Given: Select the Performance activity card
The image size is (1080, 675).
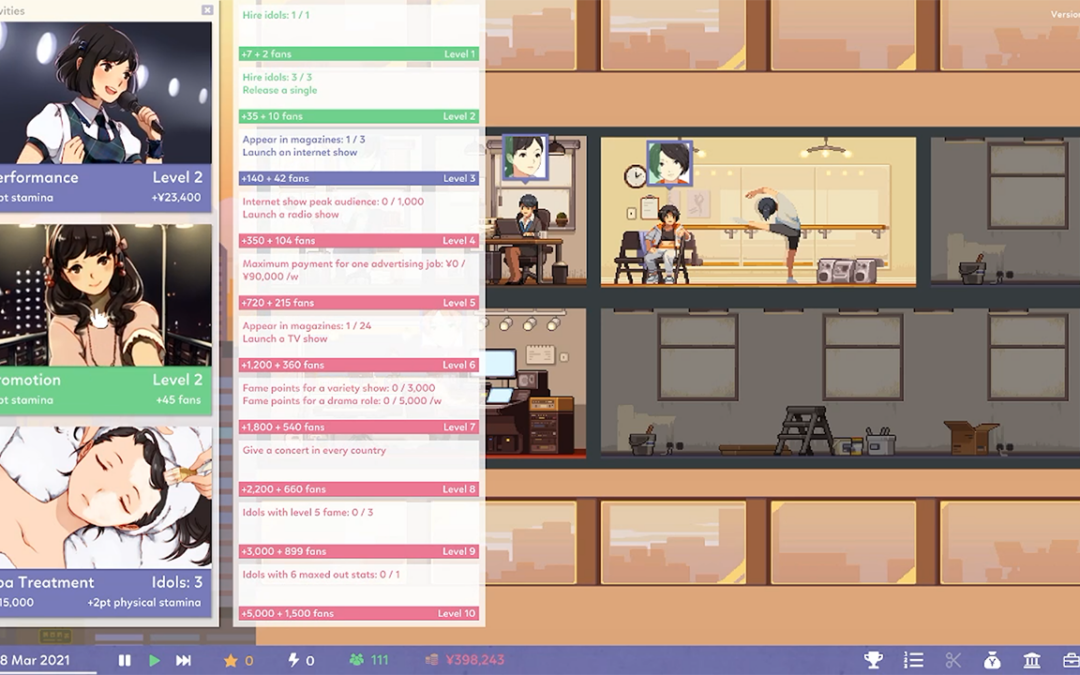Looking at the screenshot, I should 105,115.
